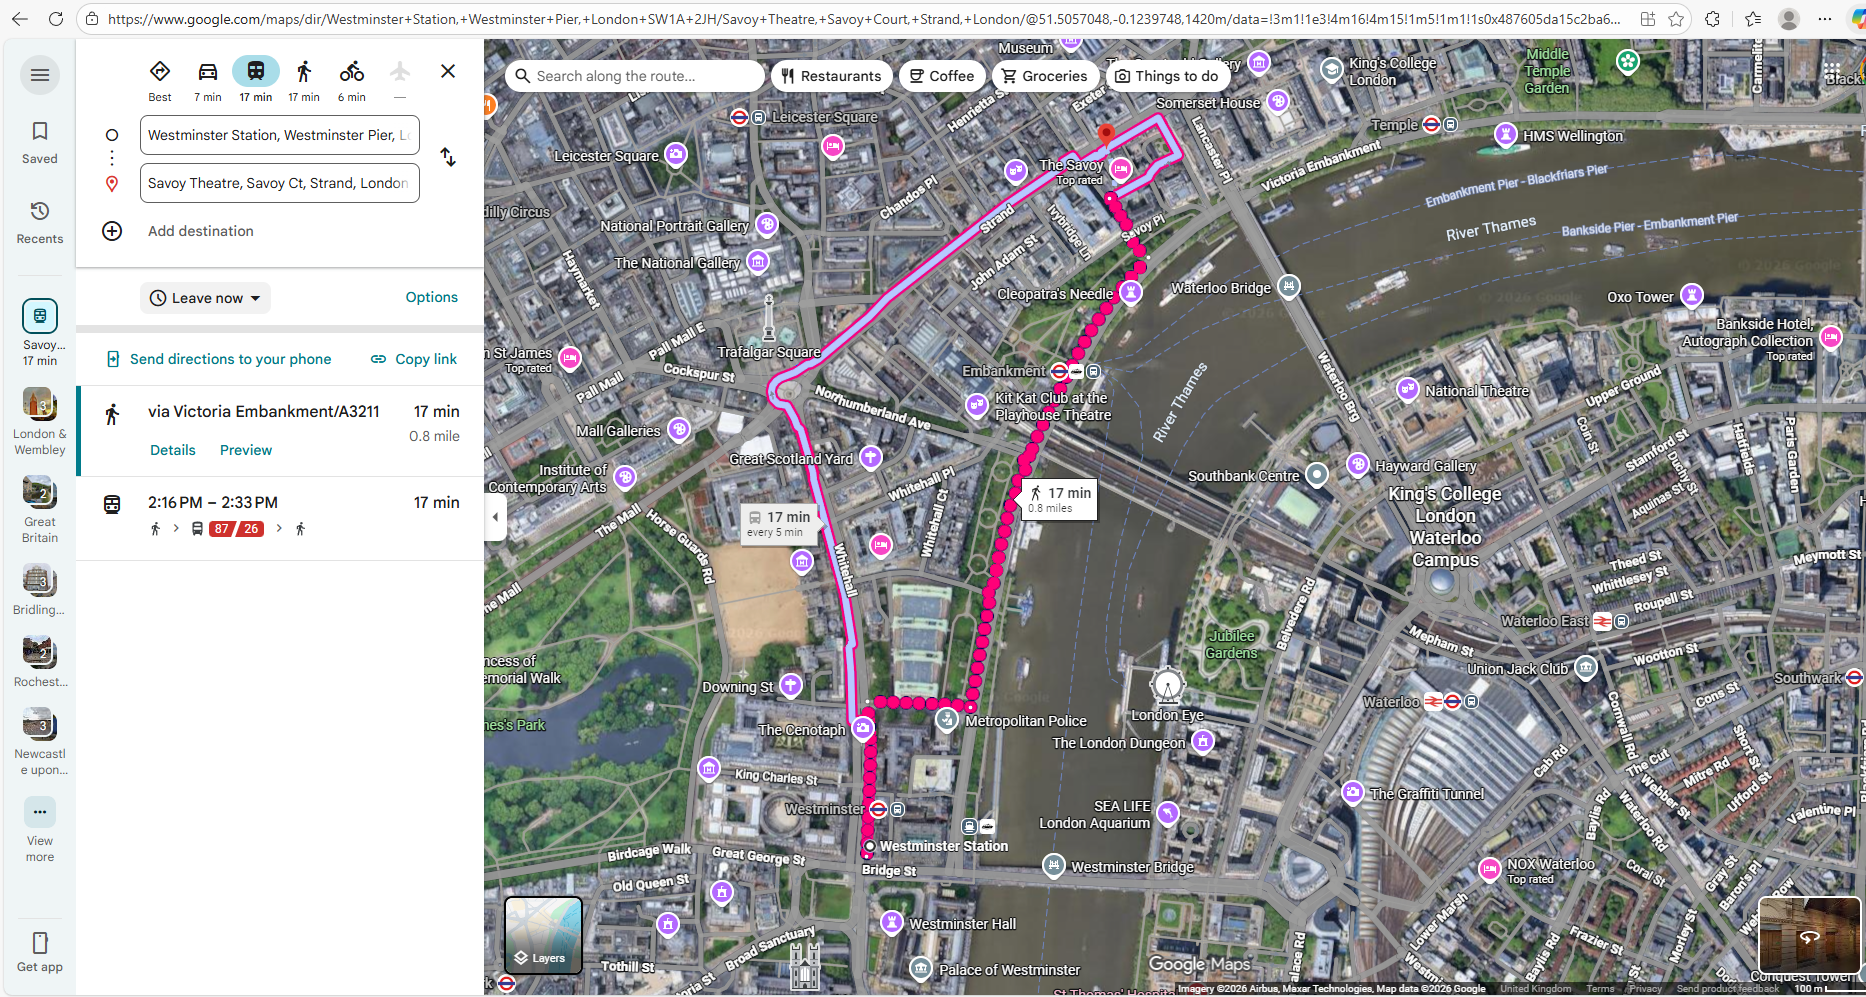Edit the Westminster Station starting point field
1866x997 pixels.
click(279, 135)
